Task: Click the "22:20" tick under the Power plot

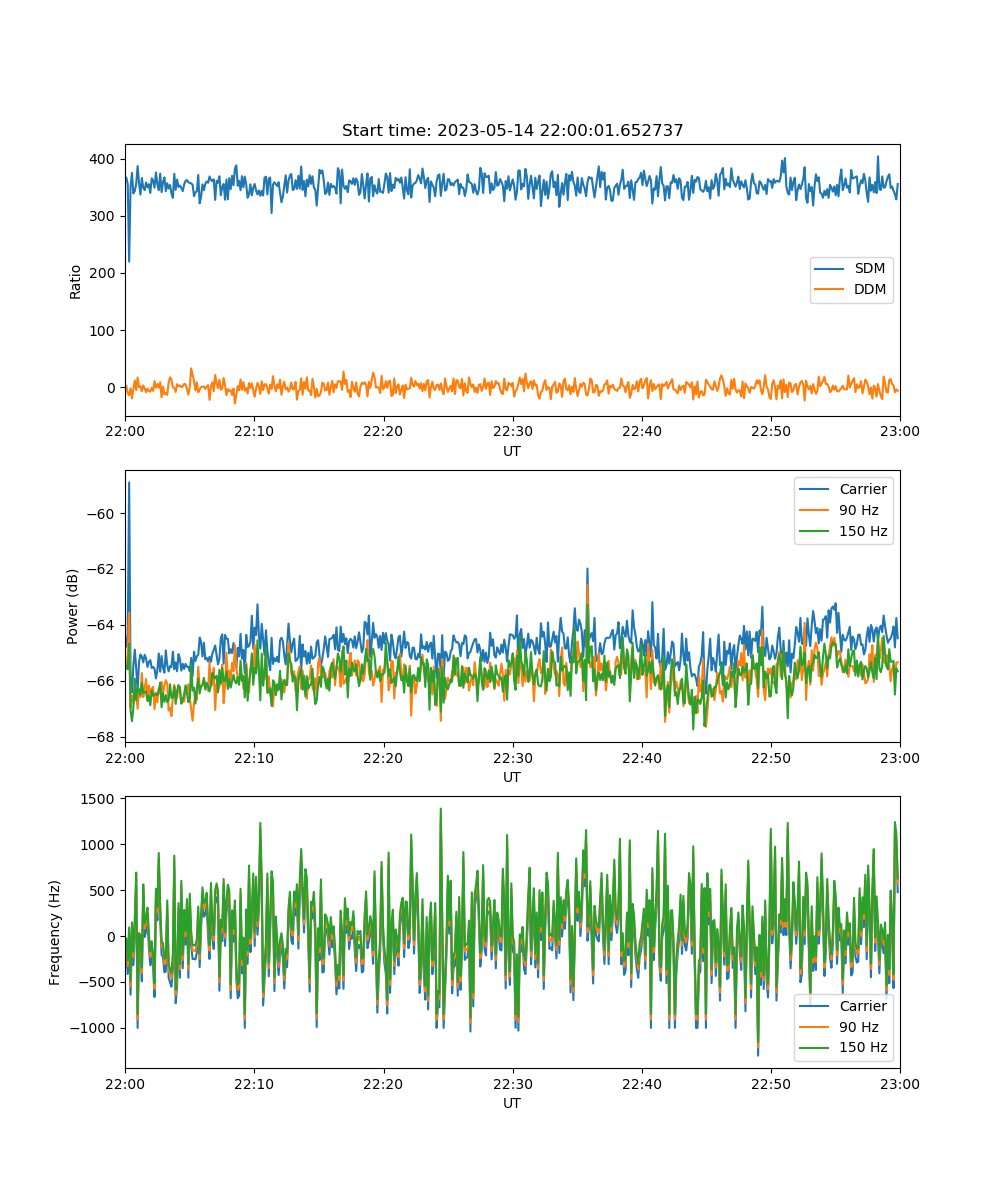Action: point(383,757)
